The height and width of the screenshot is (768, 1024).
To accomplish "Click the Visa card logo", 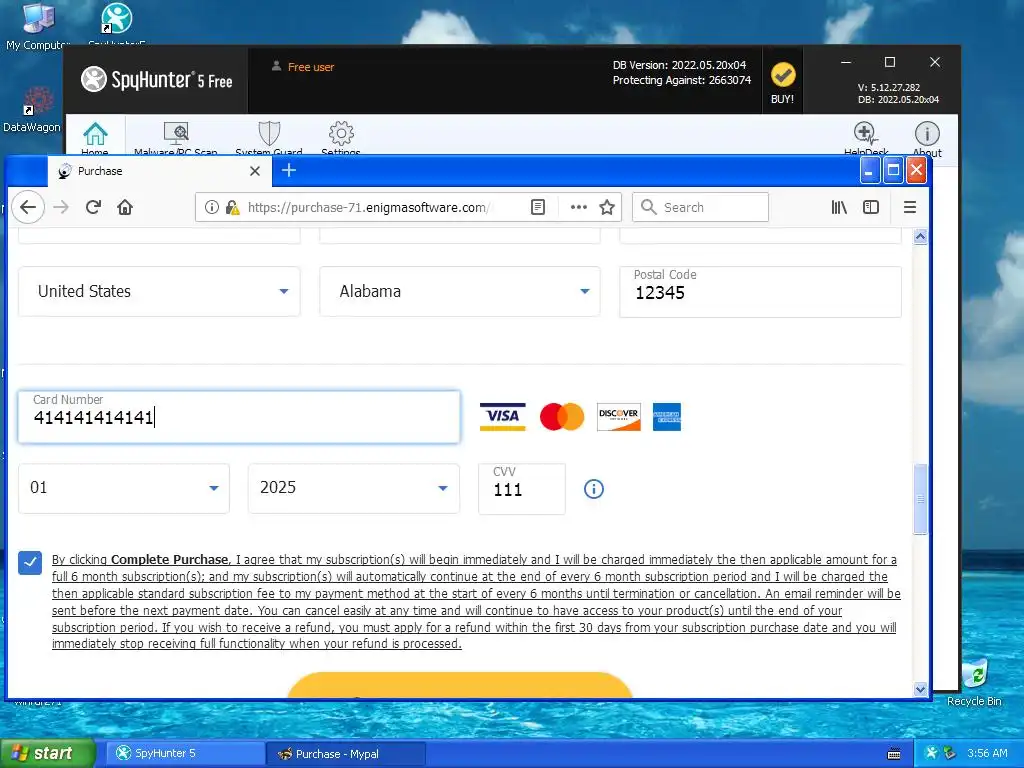I will coord(502,417).
